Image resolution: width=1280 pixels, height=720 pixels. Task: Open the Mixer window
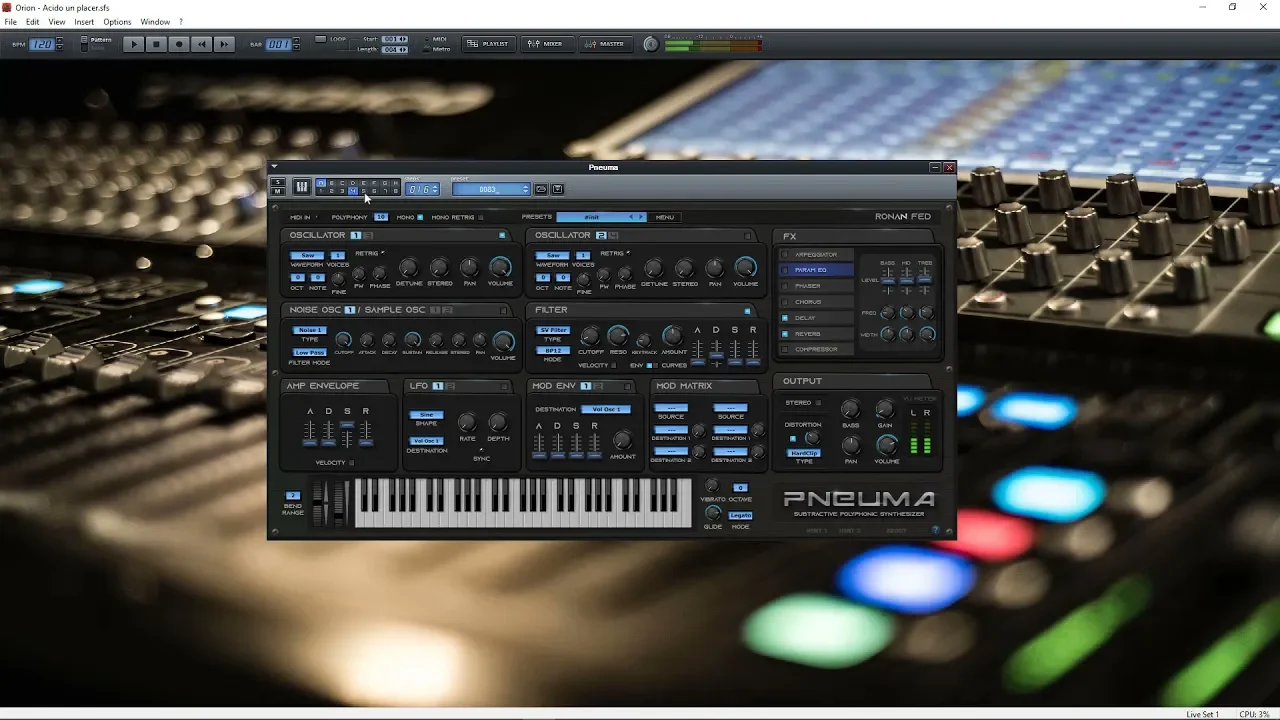(546, 44)
